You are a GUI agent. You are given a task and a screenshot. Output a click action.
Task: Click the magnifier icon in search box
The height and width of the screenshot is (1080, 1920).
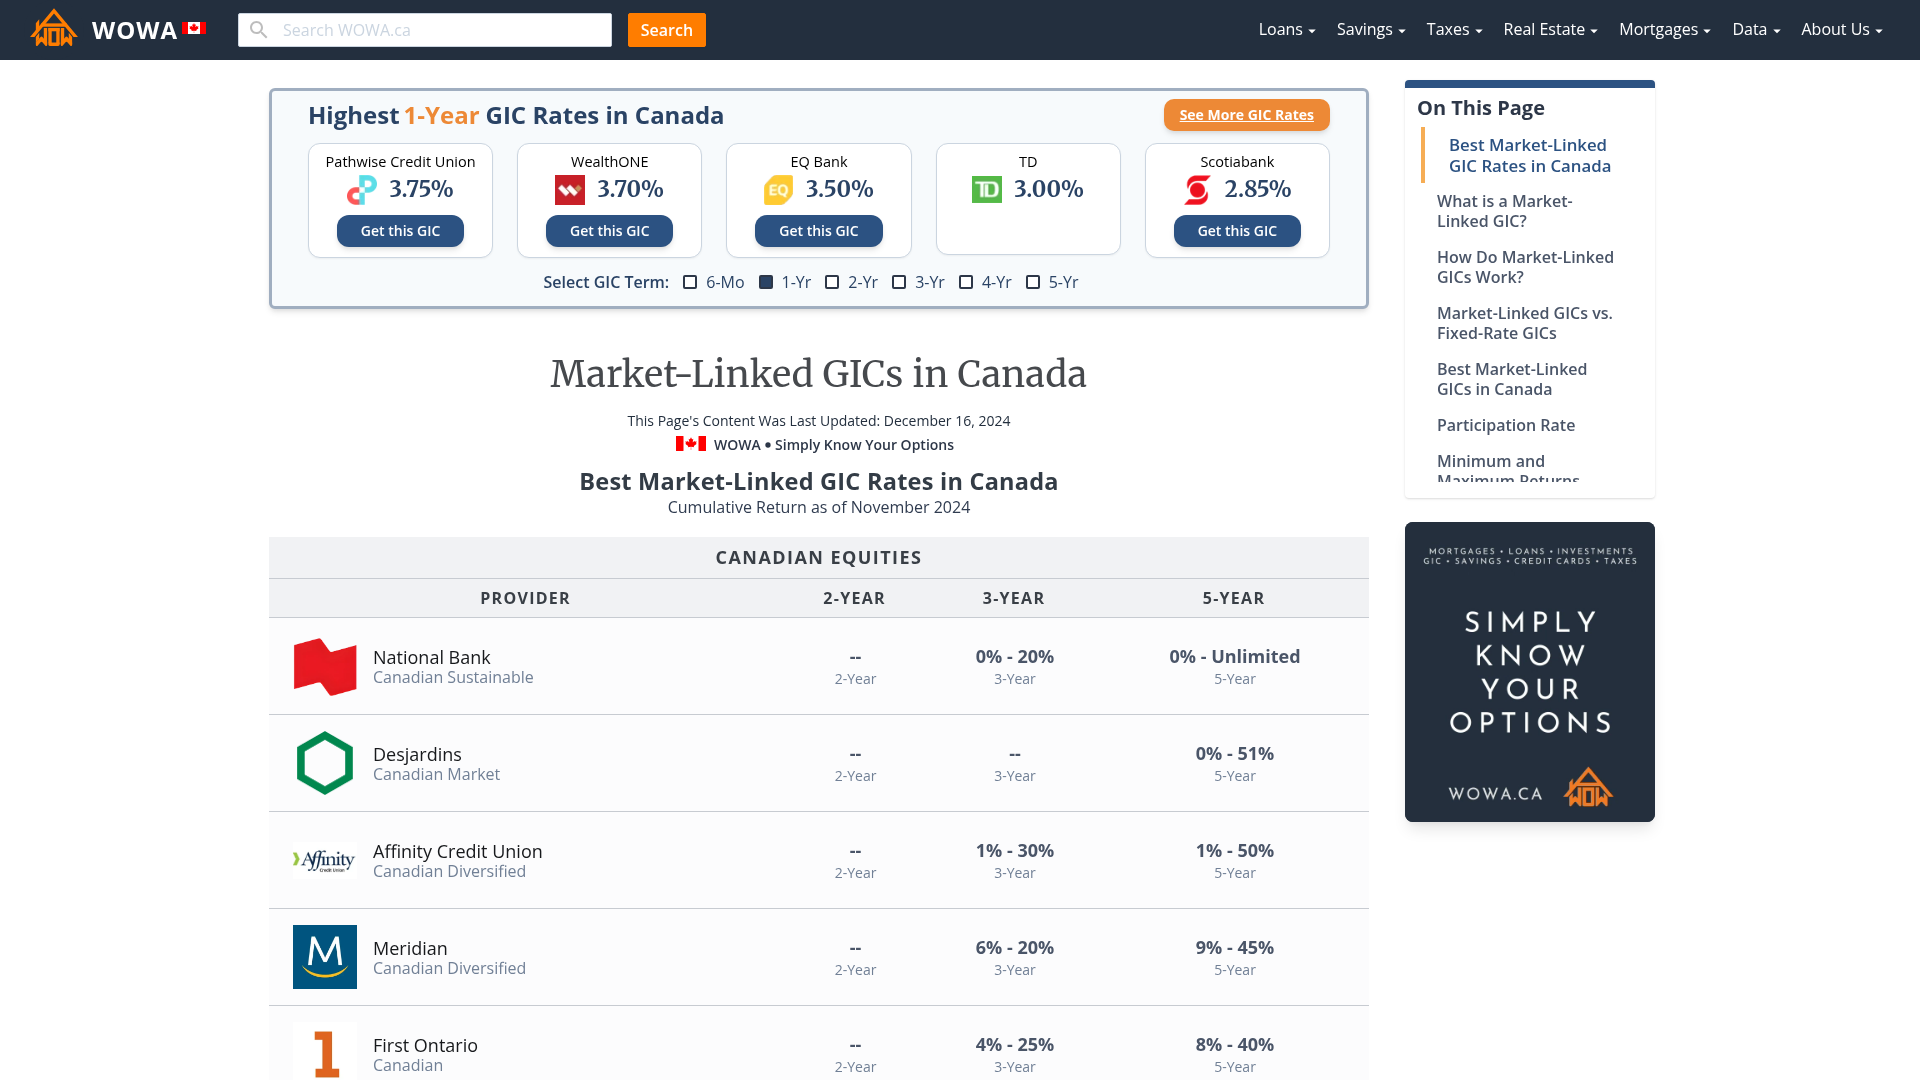pyautogui.click(x=259, y=30)
